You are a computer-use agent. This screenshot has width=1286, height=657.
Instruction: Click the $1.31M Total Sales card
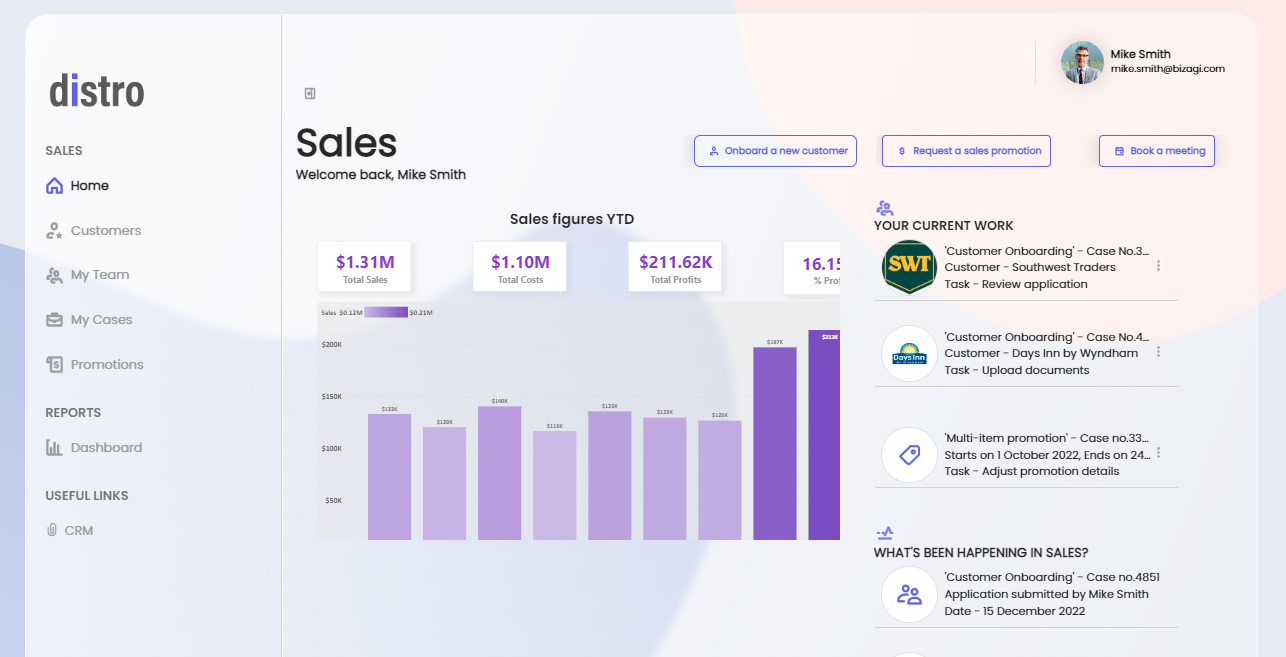tap(365, 267)
